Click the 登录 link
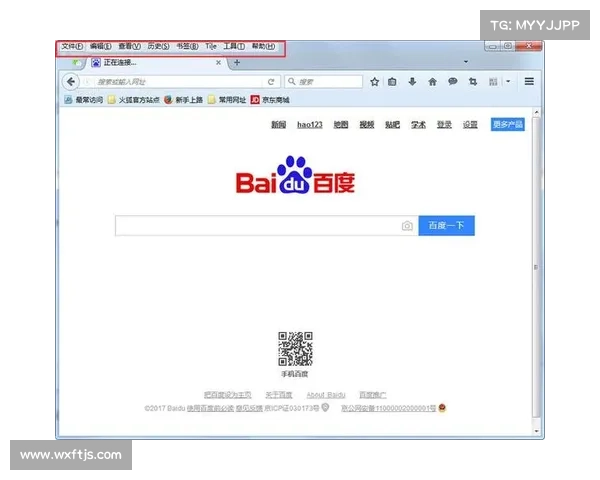The height and width of the screenshot is (480, 600). 444,125
